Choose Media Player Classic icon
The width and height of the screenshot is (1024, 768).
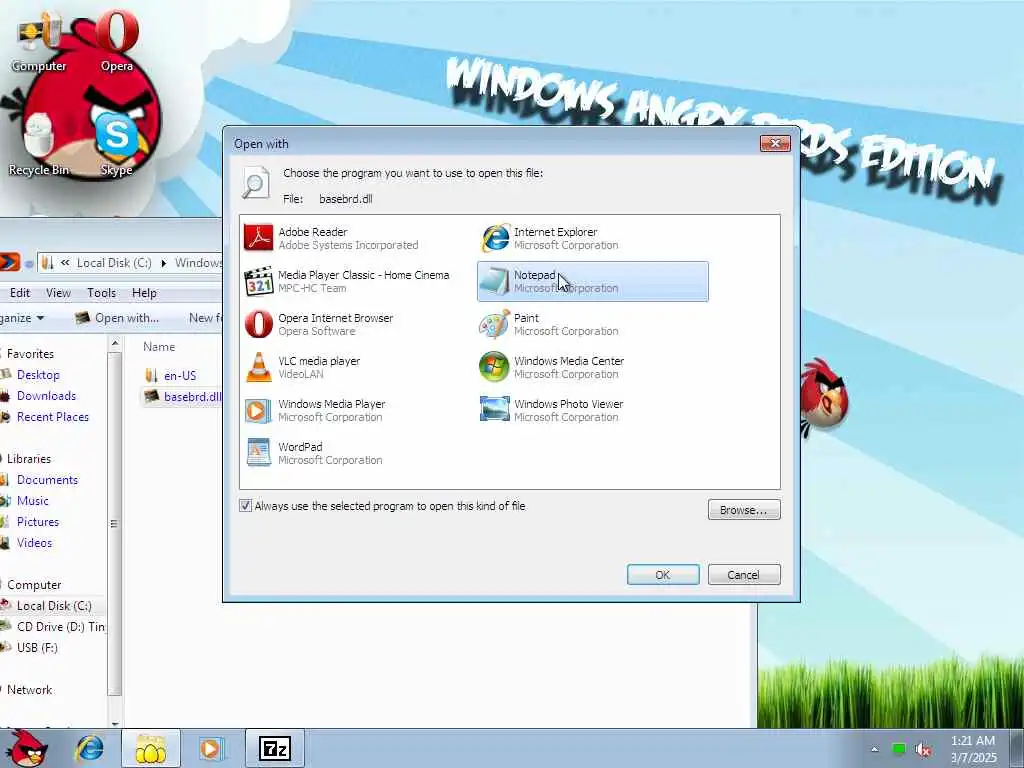coord(259,281)
